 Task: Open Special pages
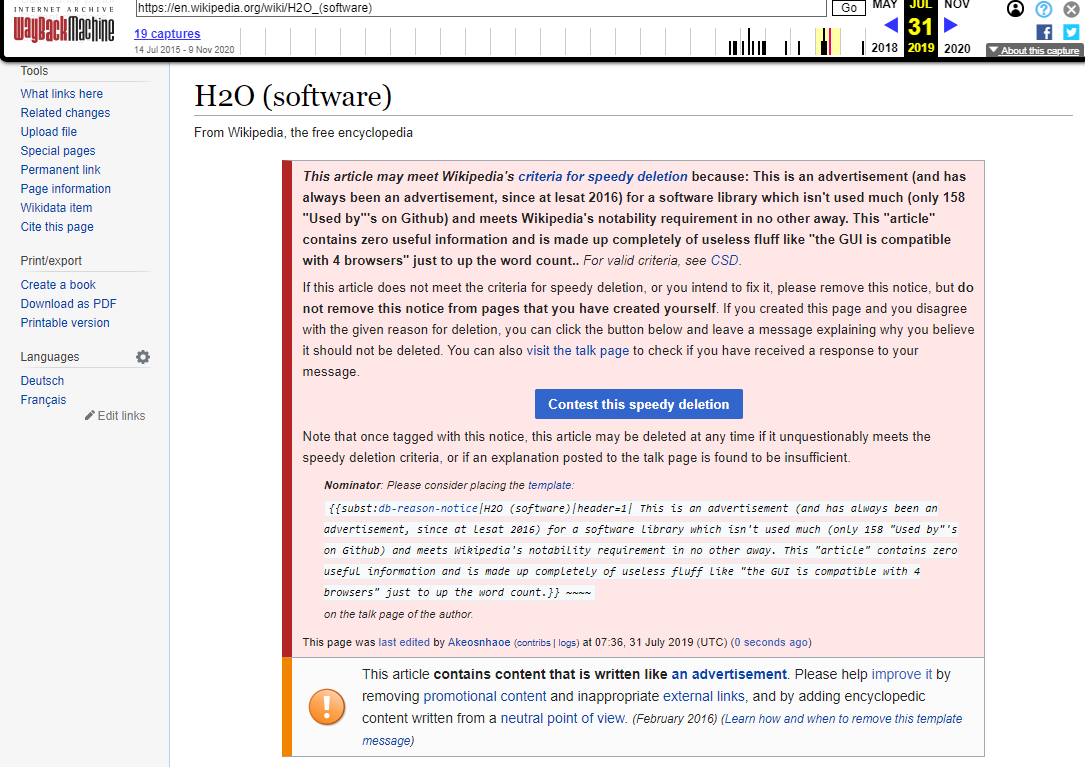pos(58,151)
